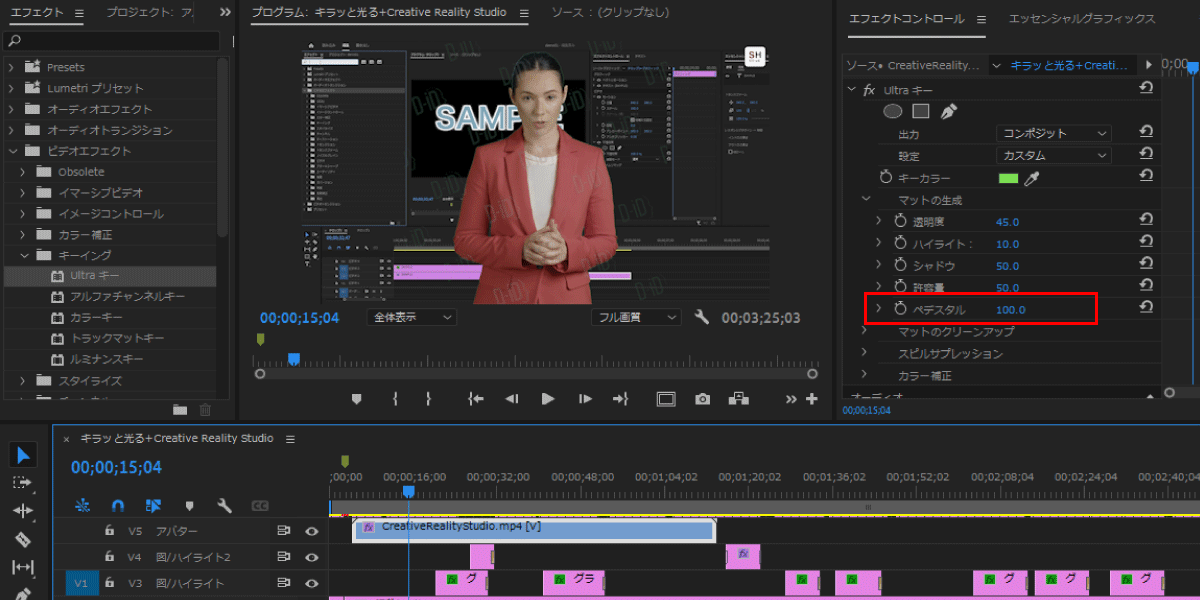Expand the マットのクリーンアップ section
1200x600 pixels.
coord(866,331)
